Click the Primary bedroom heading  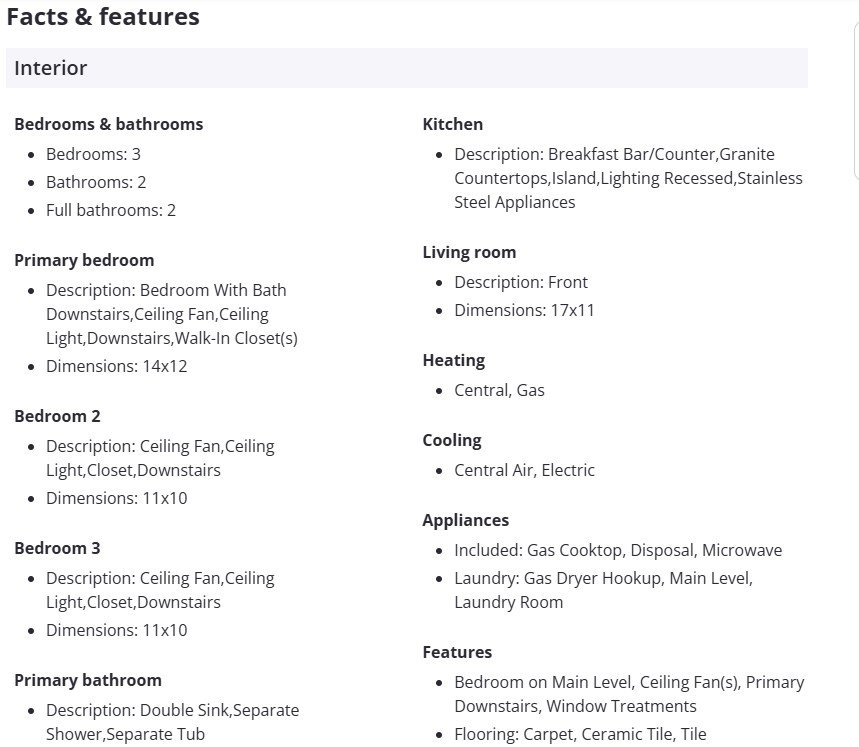pyautogui.click(x=84, y=260)
